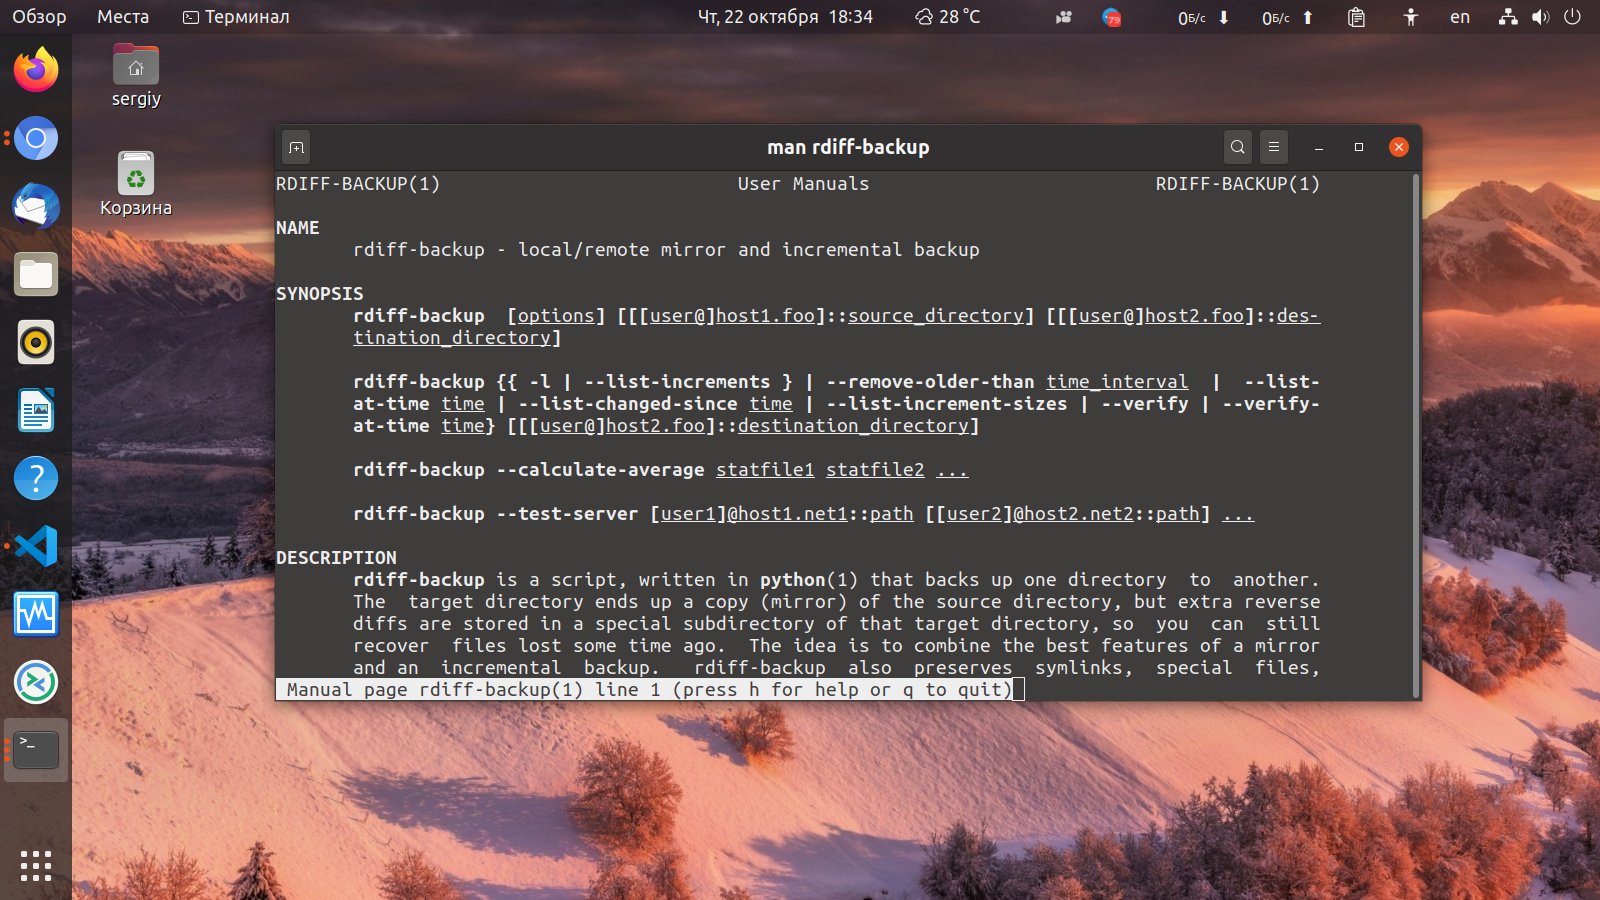Click the terminal vertical scrollbar
This screenshot has height=900, width=1600.
1416,435
